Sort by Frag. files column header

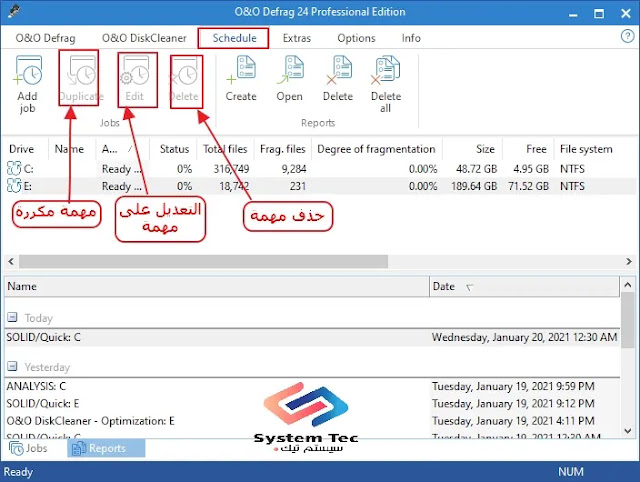pyautogui.click(x=282, y=149)
